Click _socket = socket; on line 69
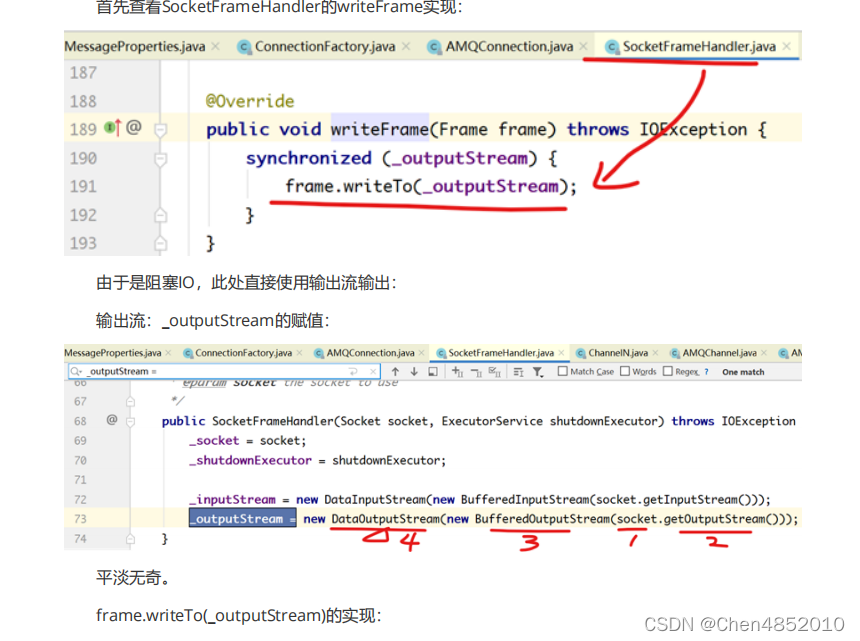The image size is (860, 641). pos(247,441)
